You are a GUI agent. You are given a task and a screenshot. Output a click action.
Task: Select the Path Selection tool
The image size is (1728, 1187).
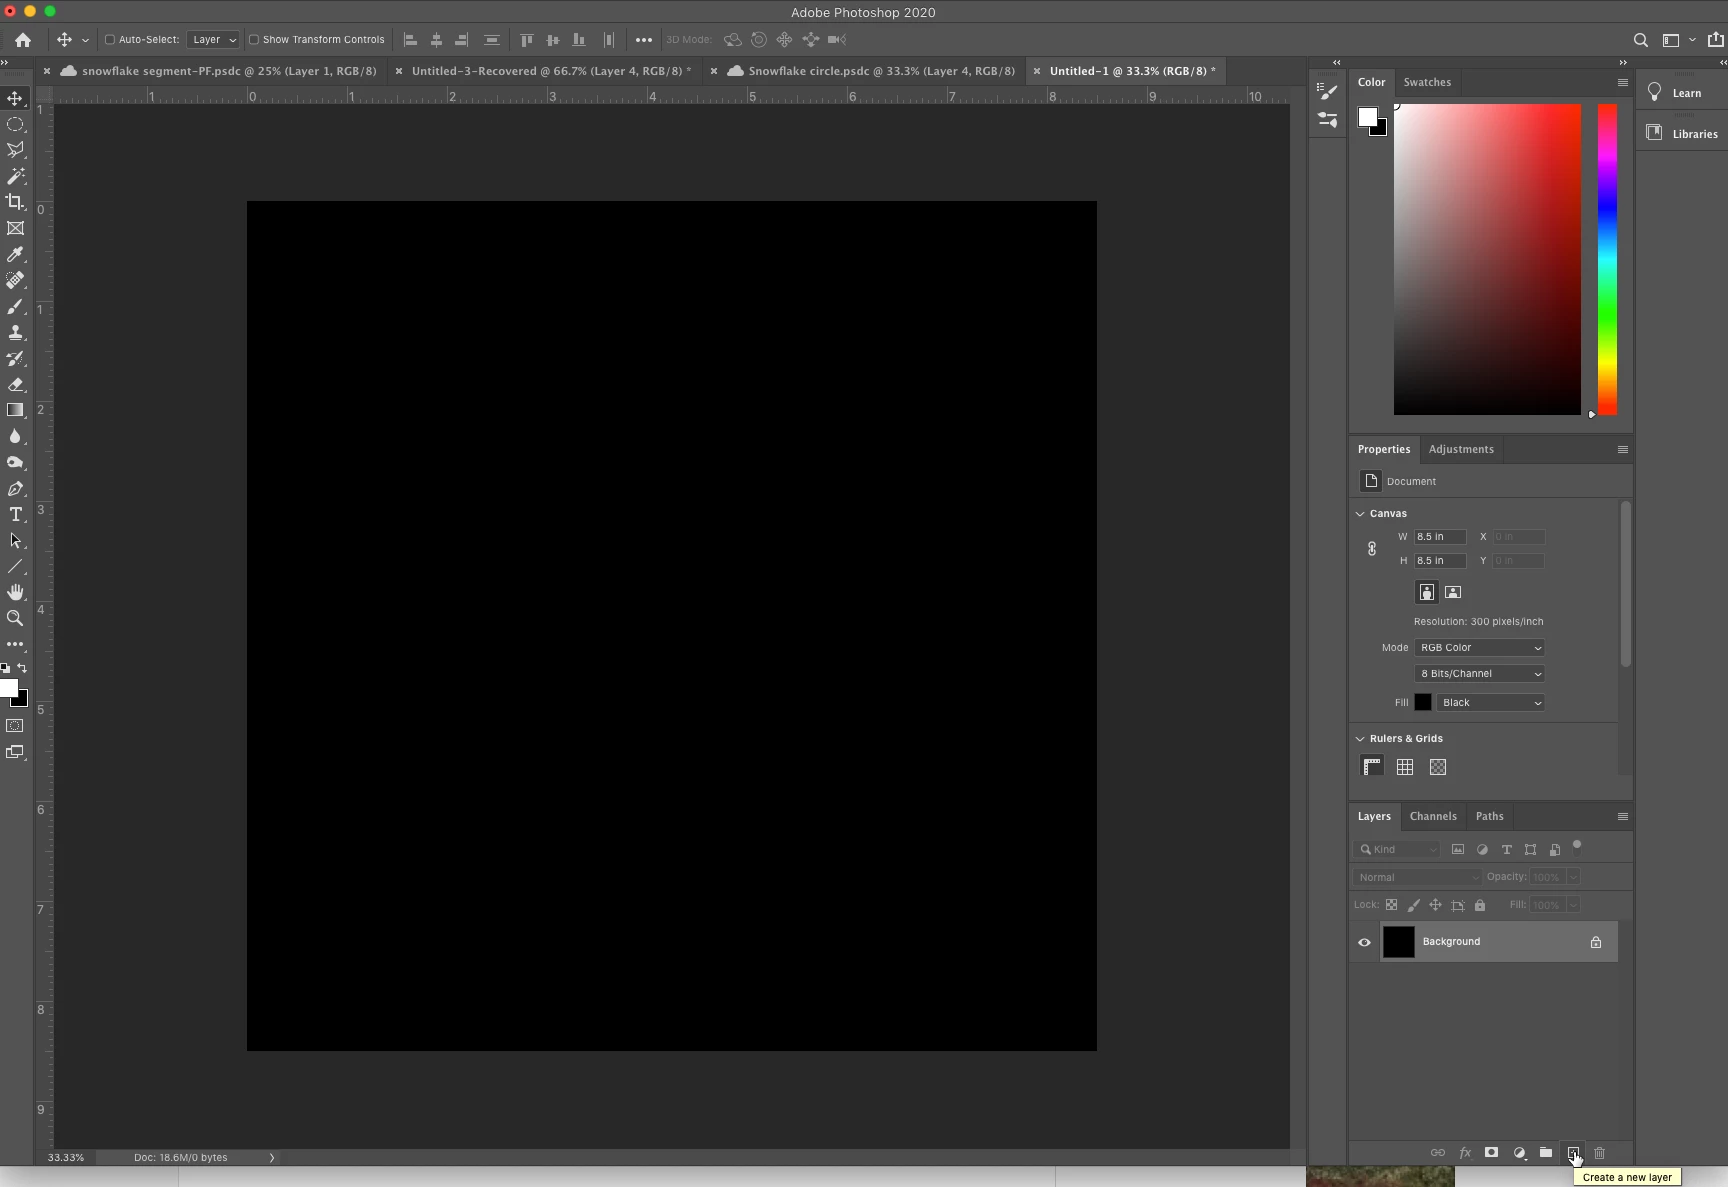(x=15, y=541)
